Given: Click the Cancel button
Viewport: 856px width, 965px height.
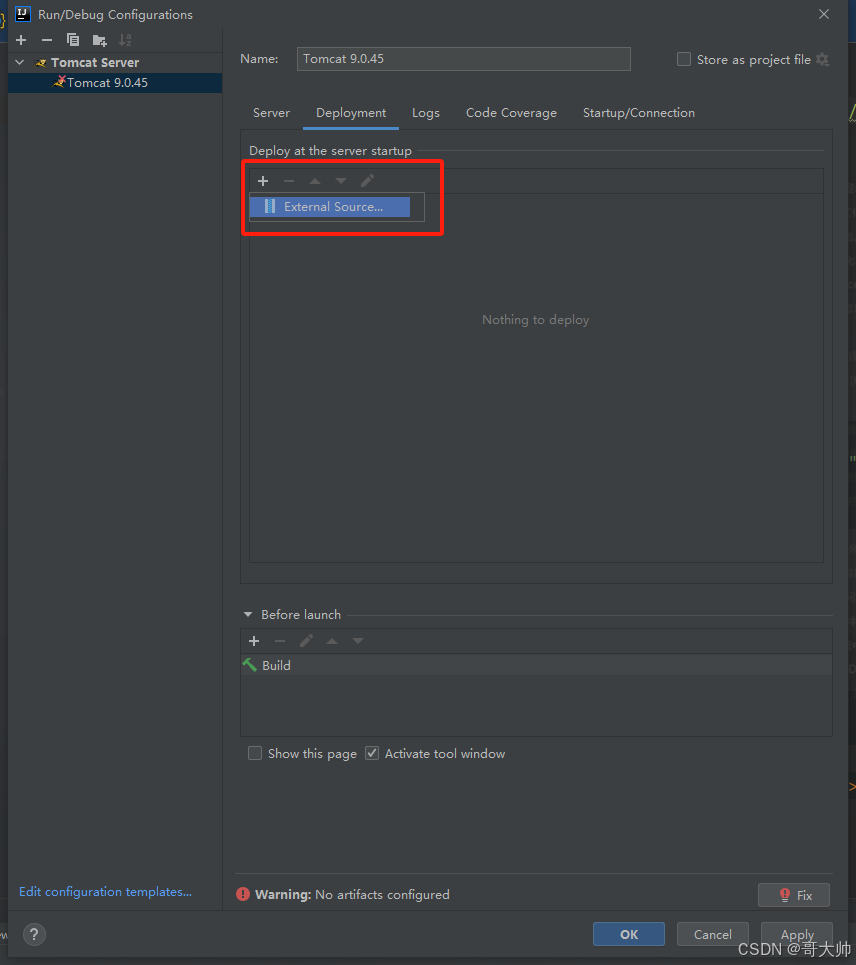Looking at the screenshot, I should point(713,934).
